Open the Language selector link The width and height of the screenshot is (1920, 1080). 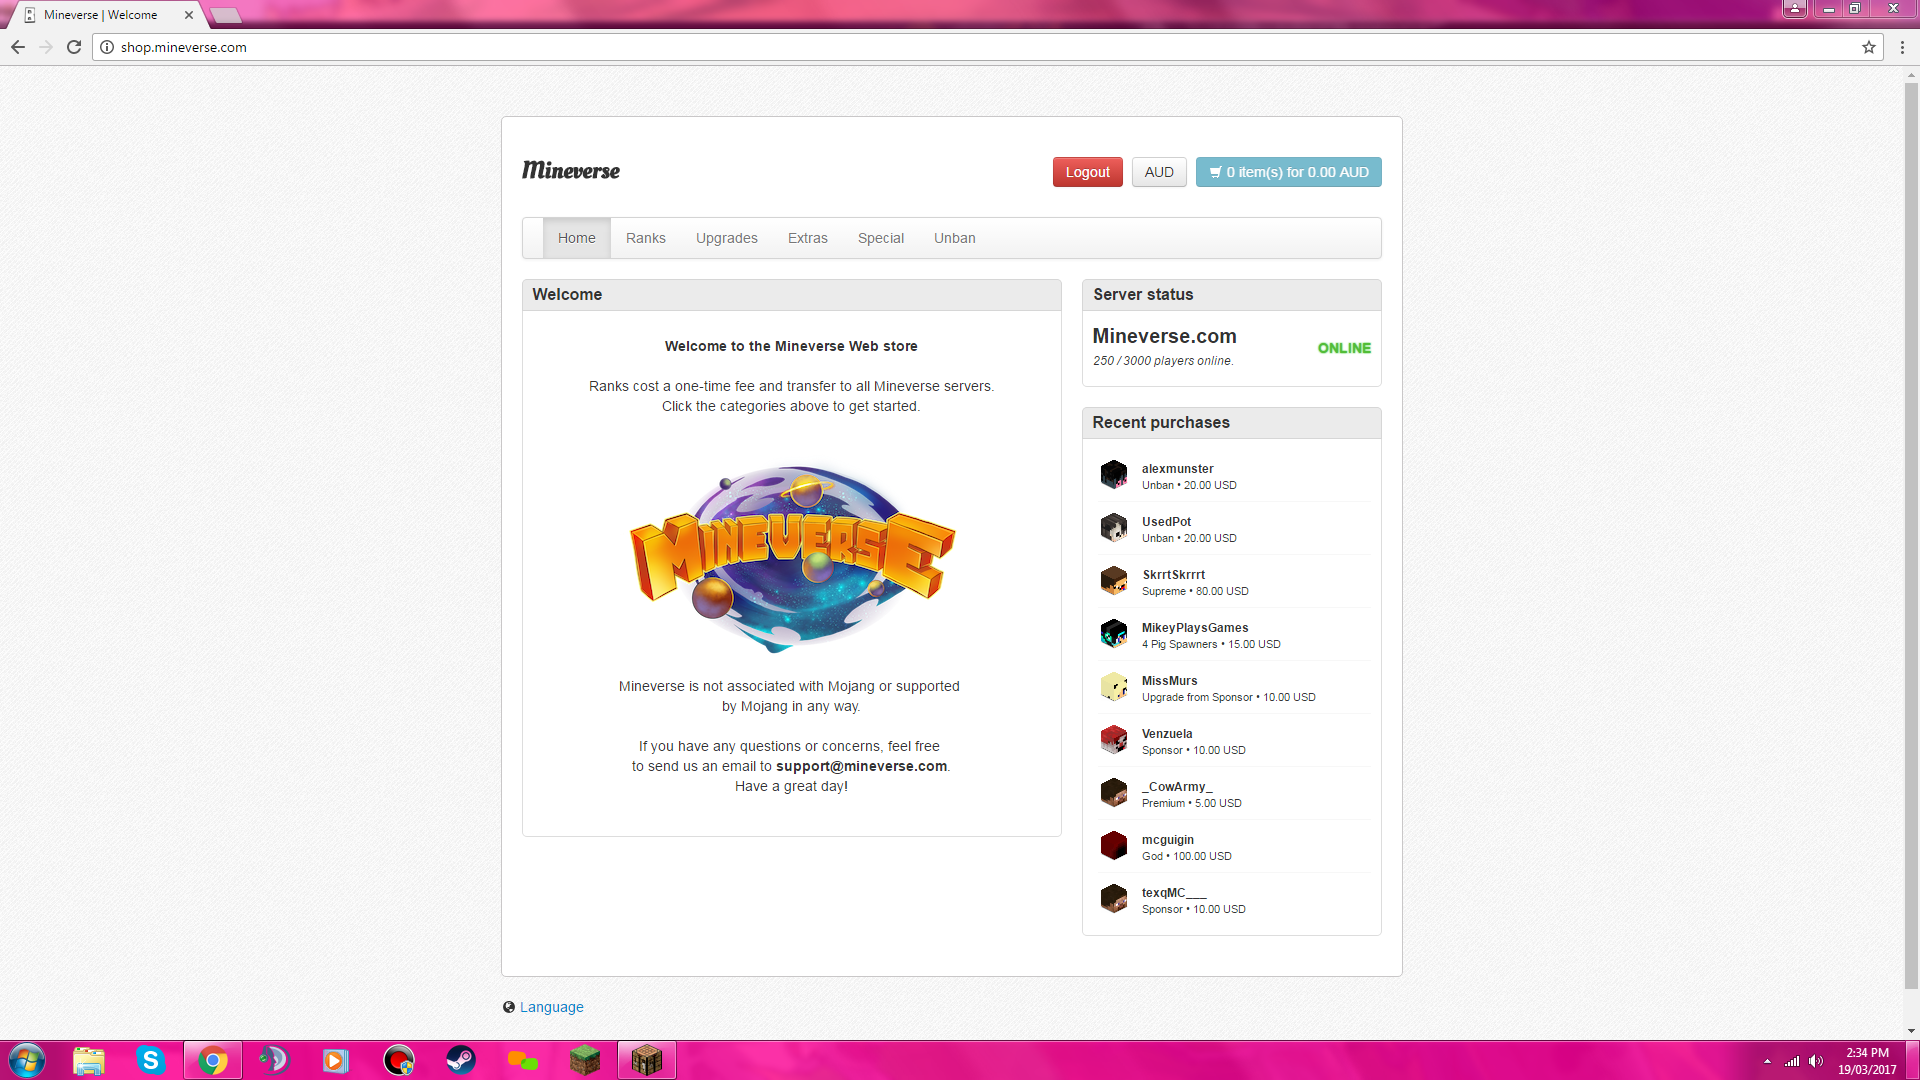(551, 1007)
